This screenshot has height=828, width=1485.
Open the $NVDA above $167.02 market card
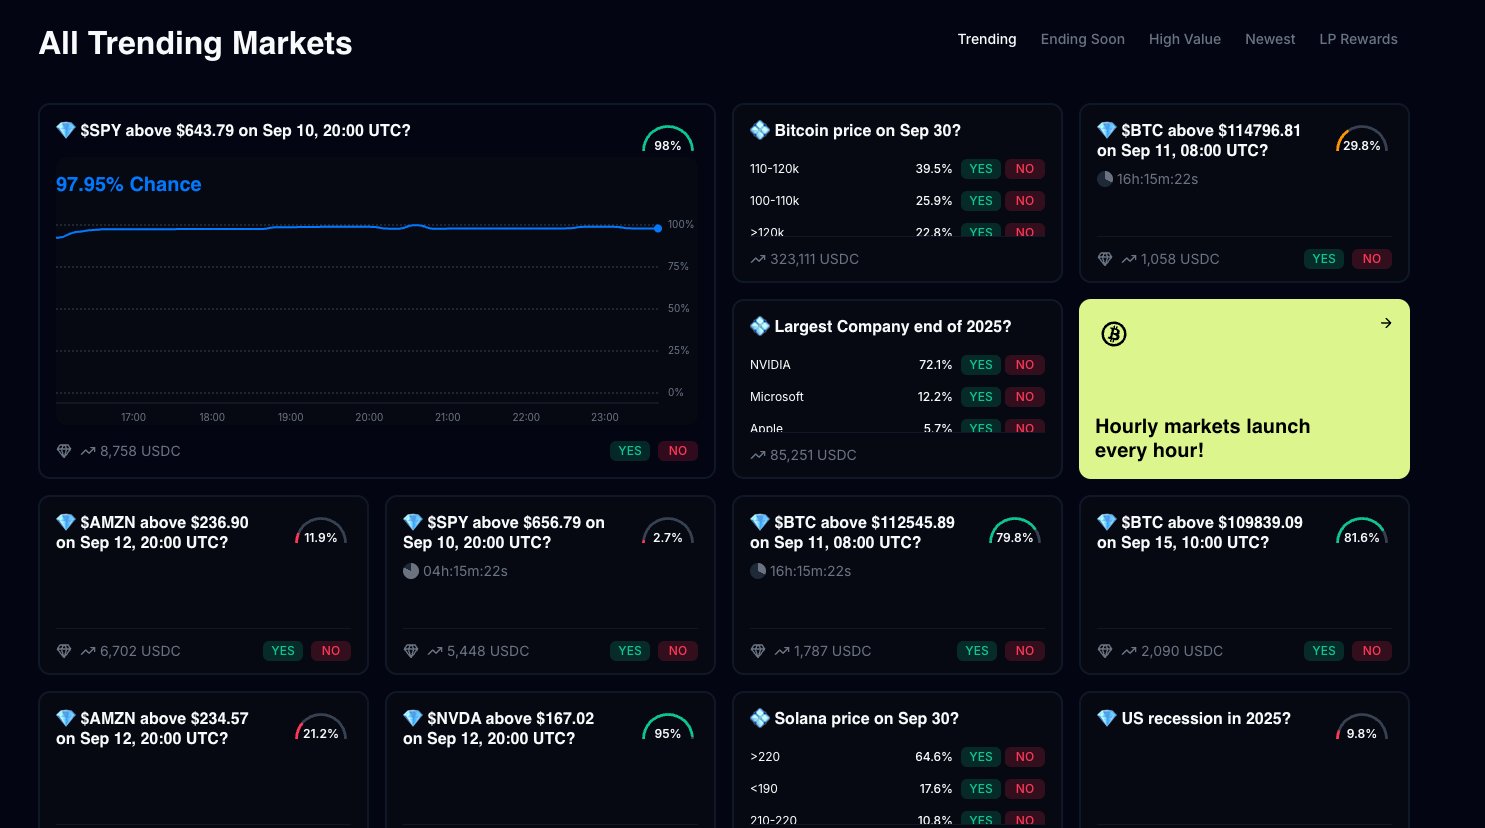click(x=510, y=728)
